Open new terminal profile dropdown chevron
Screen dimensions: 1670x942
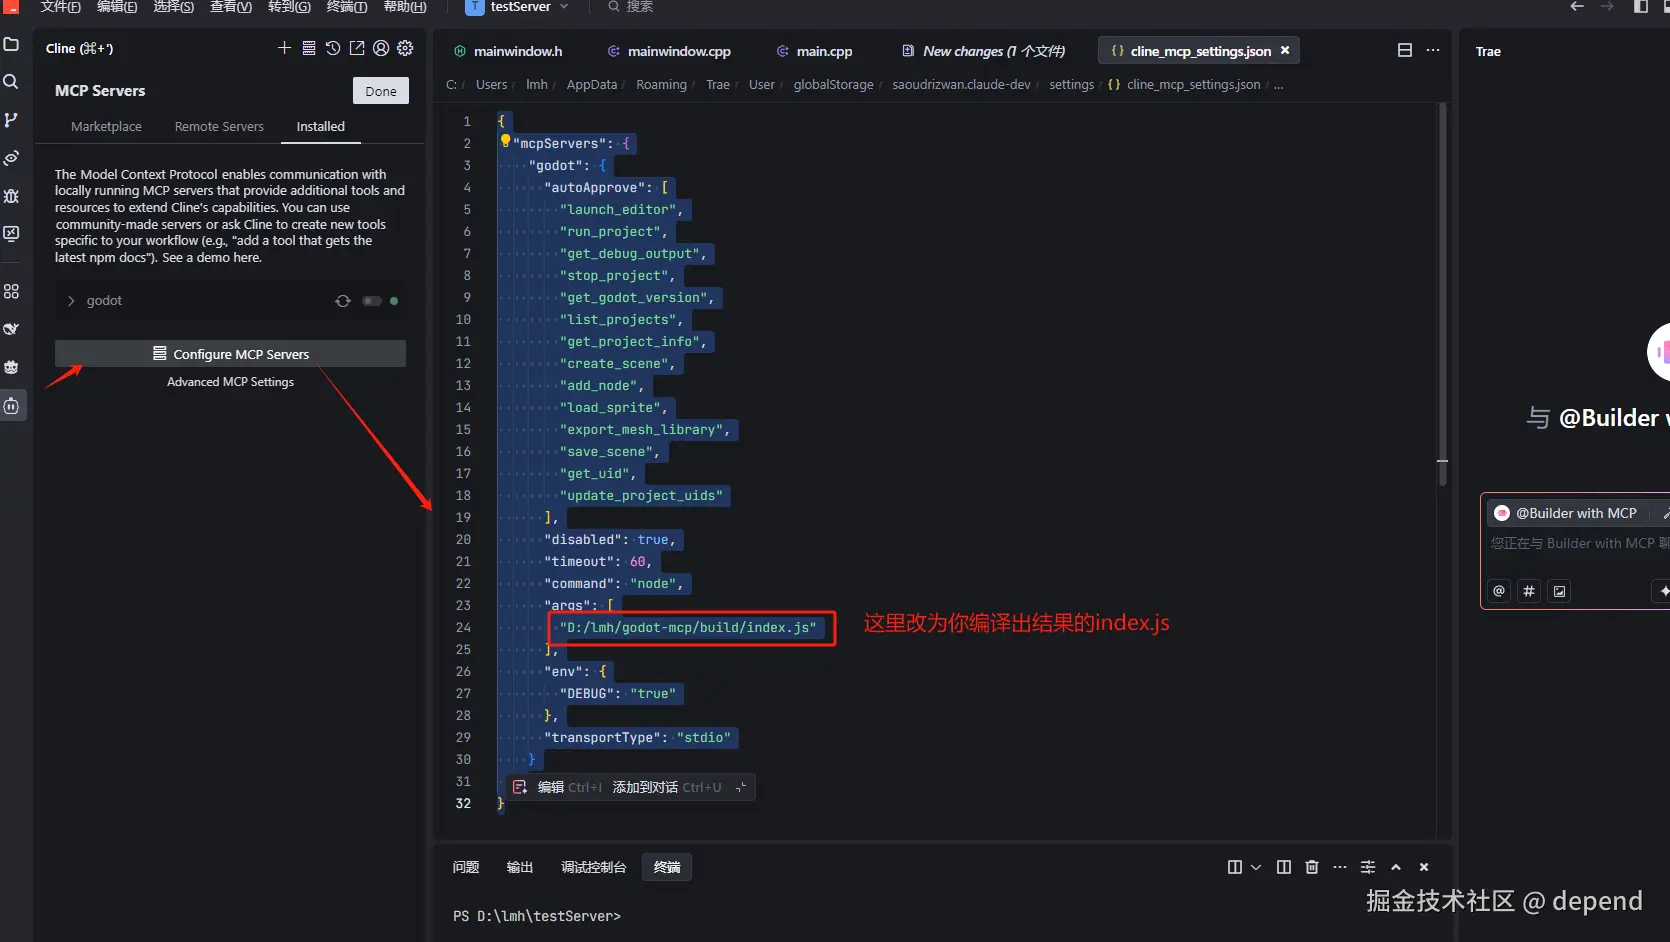click(1256, 867)
